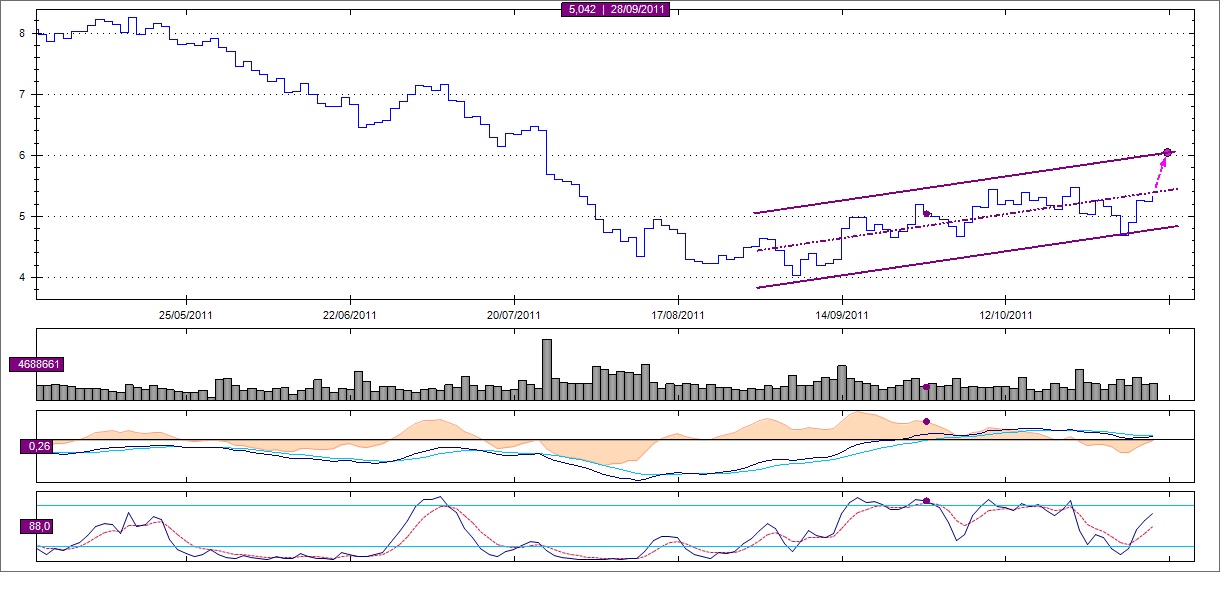The width and height of the screenshot is (1221, 603).
Task: Click the 20/07/2011 date axis label
Action: tap(514, 314)
